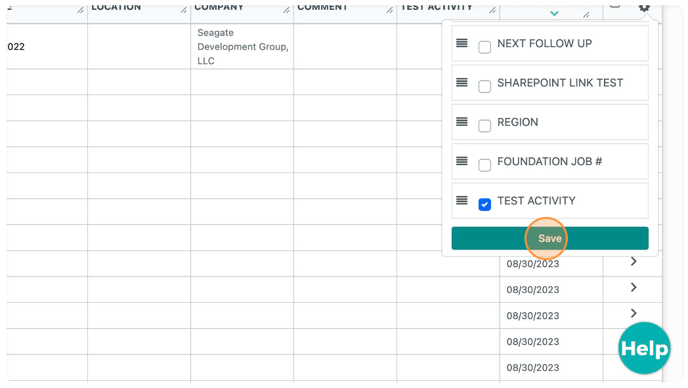Sort by the LOCATION column header

[x=116, y=7]
